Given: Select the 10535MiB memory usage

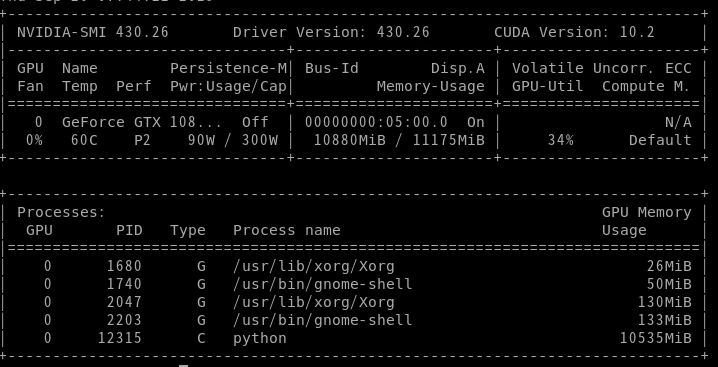Looking at the screenshot, I should click(x=655, y=338).
